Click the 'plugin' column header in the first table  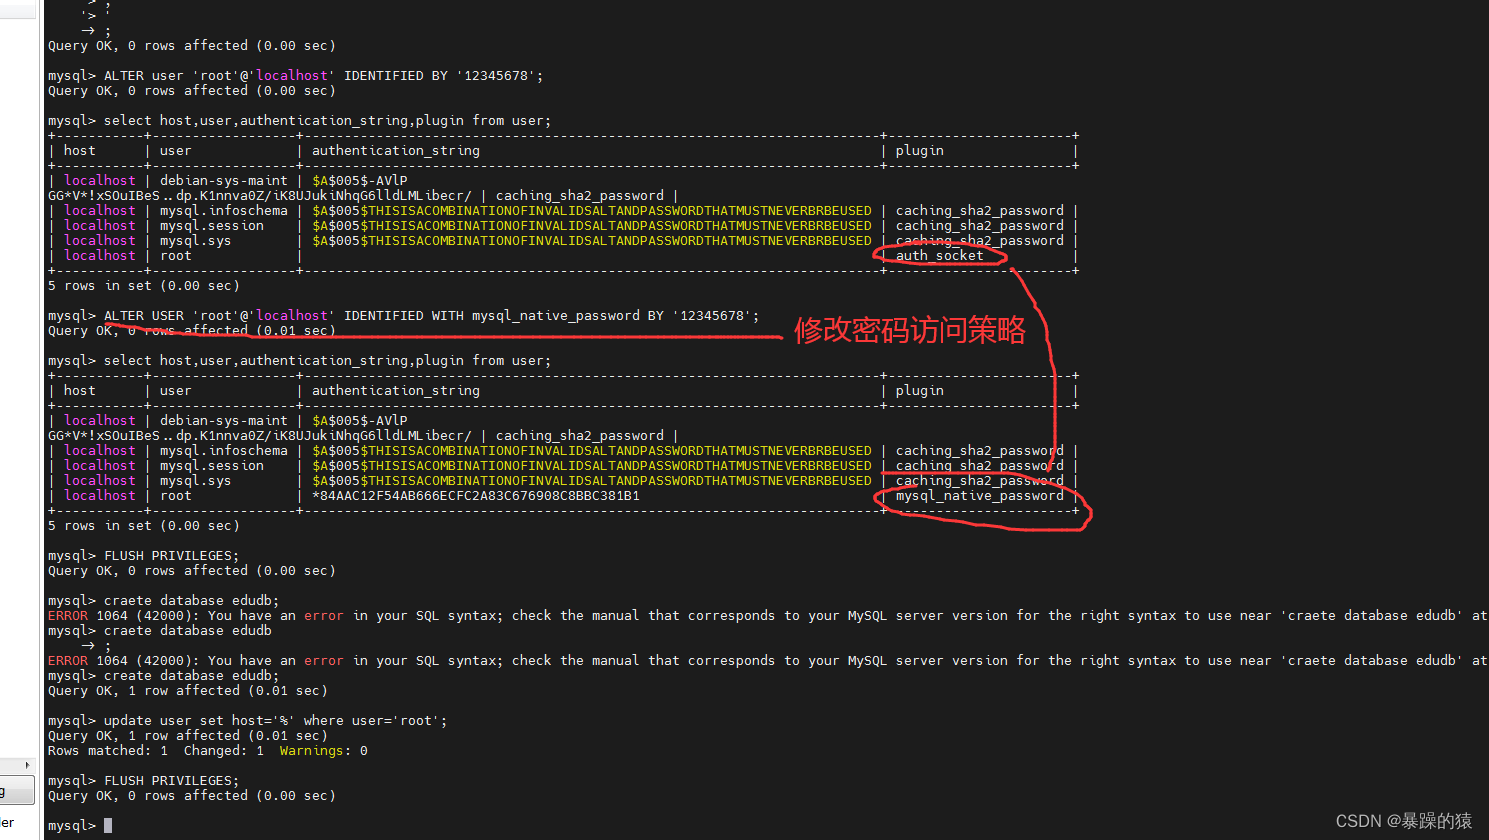coord(919,151)
